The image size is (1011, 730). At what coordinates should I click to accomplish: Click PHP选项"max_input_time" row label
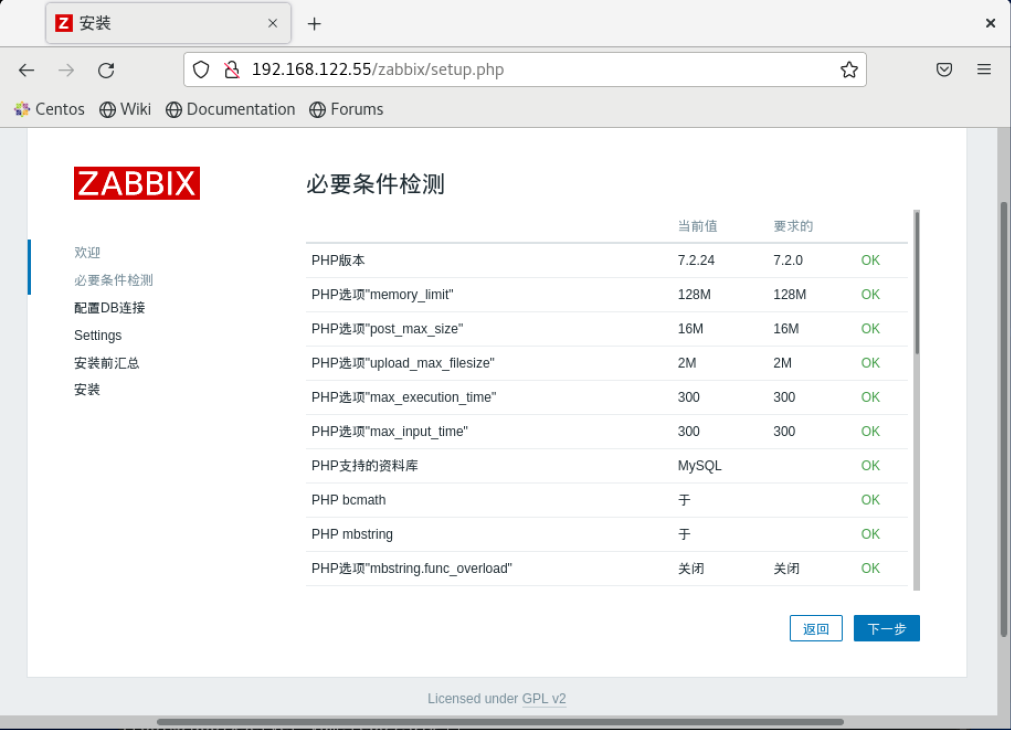click(x=389, y=431)
